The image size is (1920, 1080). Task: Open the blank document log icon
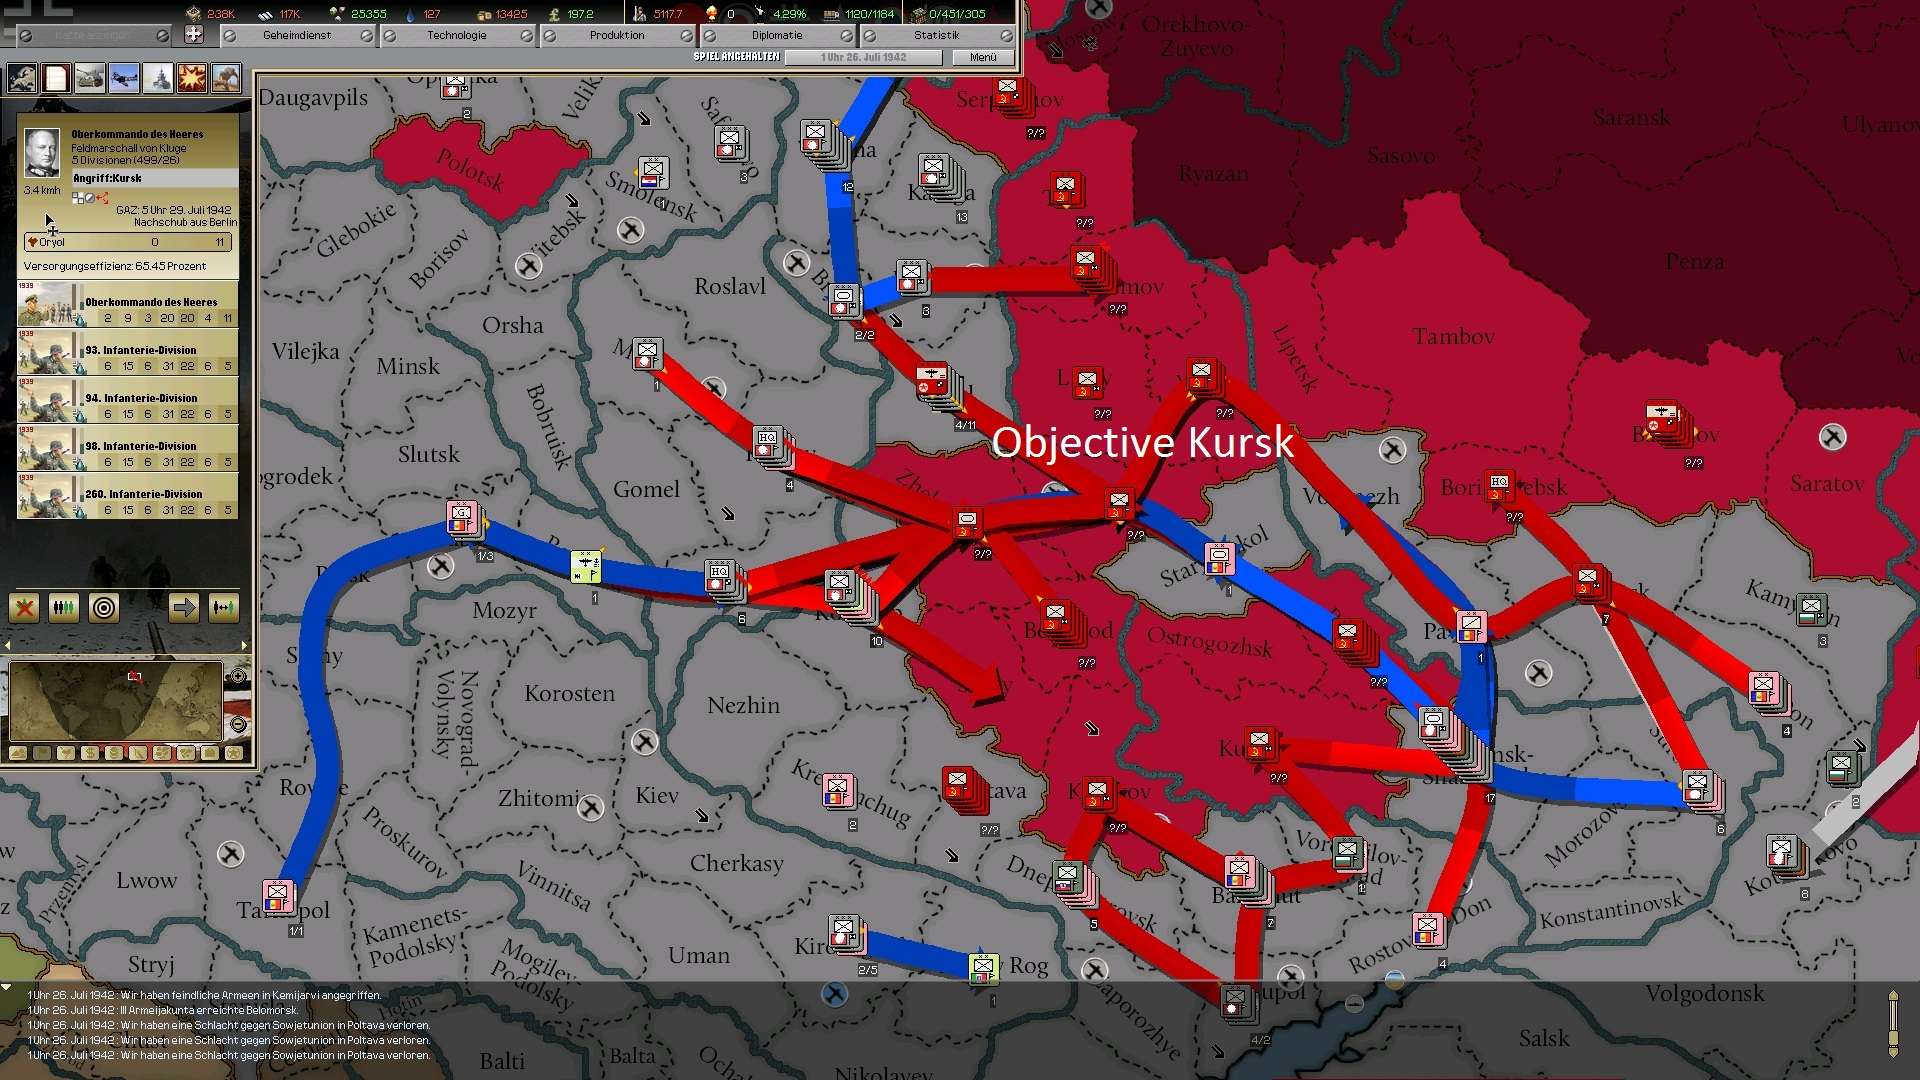(56, 77)
